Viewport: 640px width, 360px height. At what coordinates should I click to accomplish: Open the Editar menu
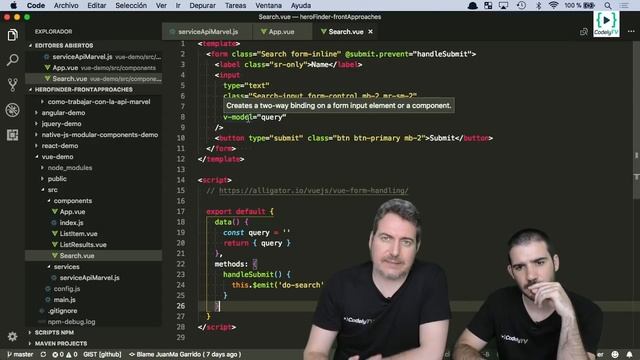point(97,5)
